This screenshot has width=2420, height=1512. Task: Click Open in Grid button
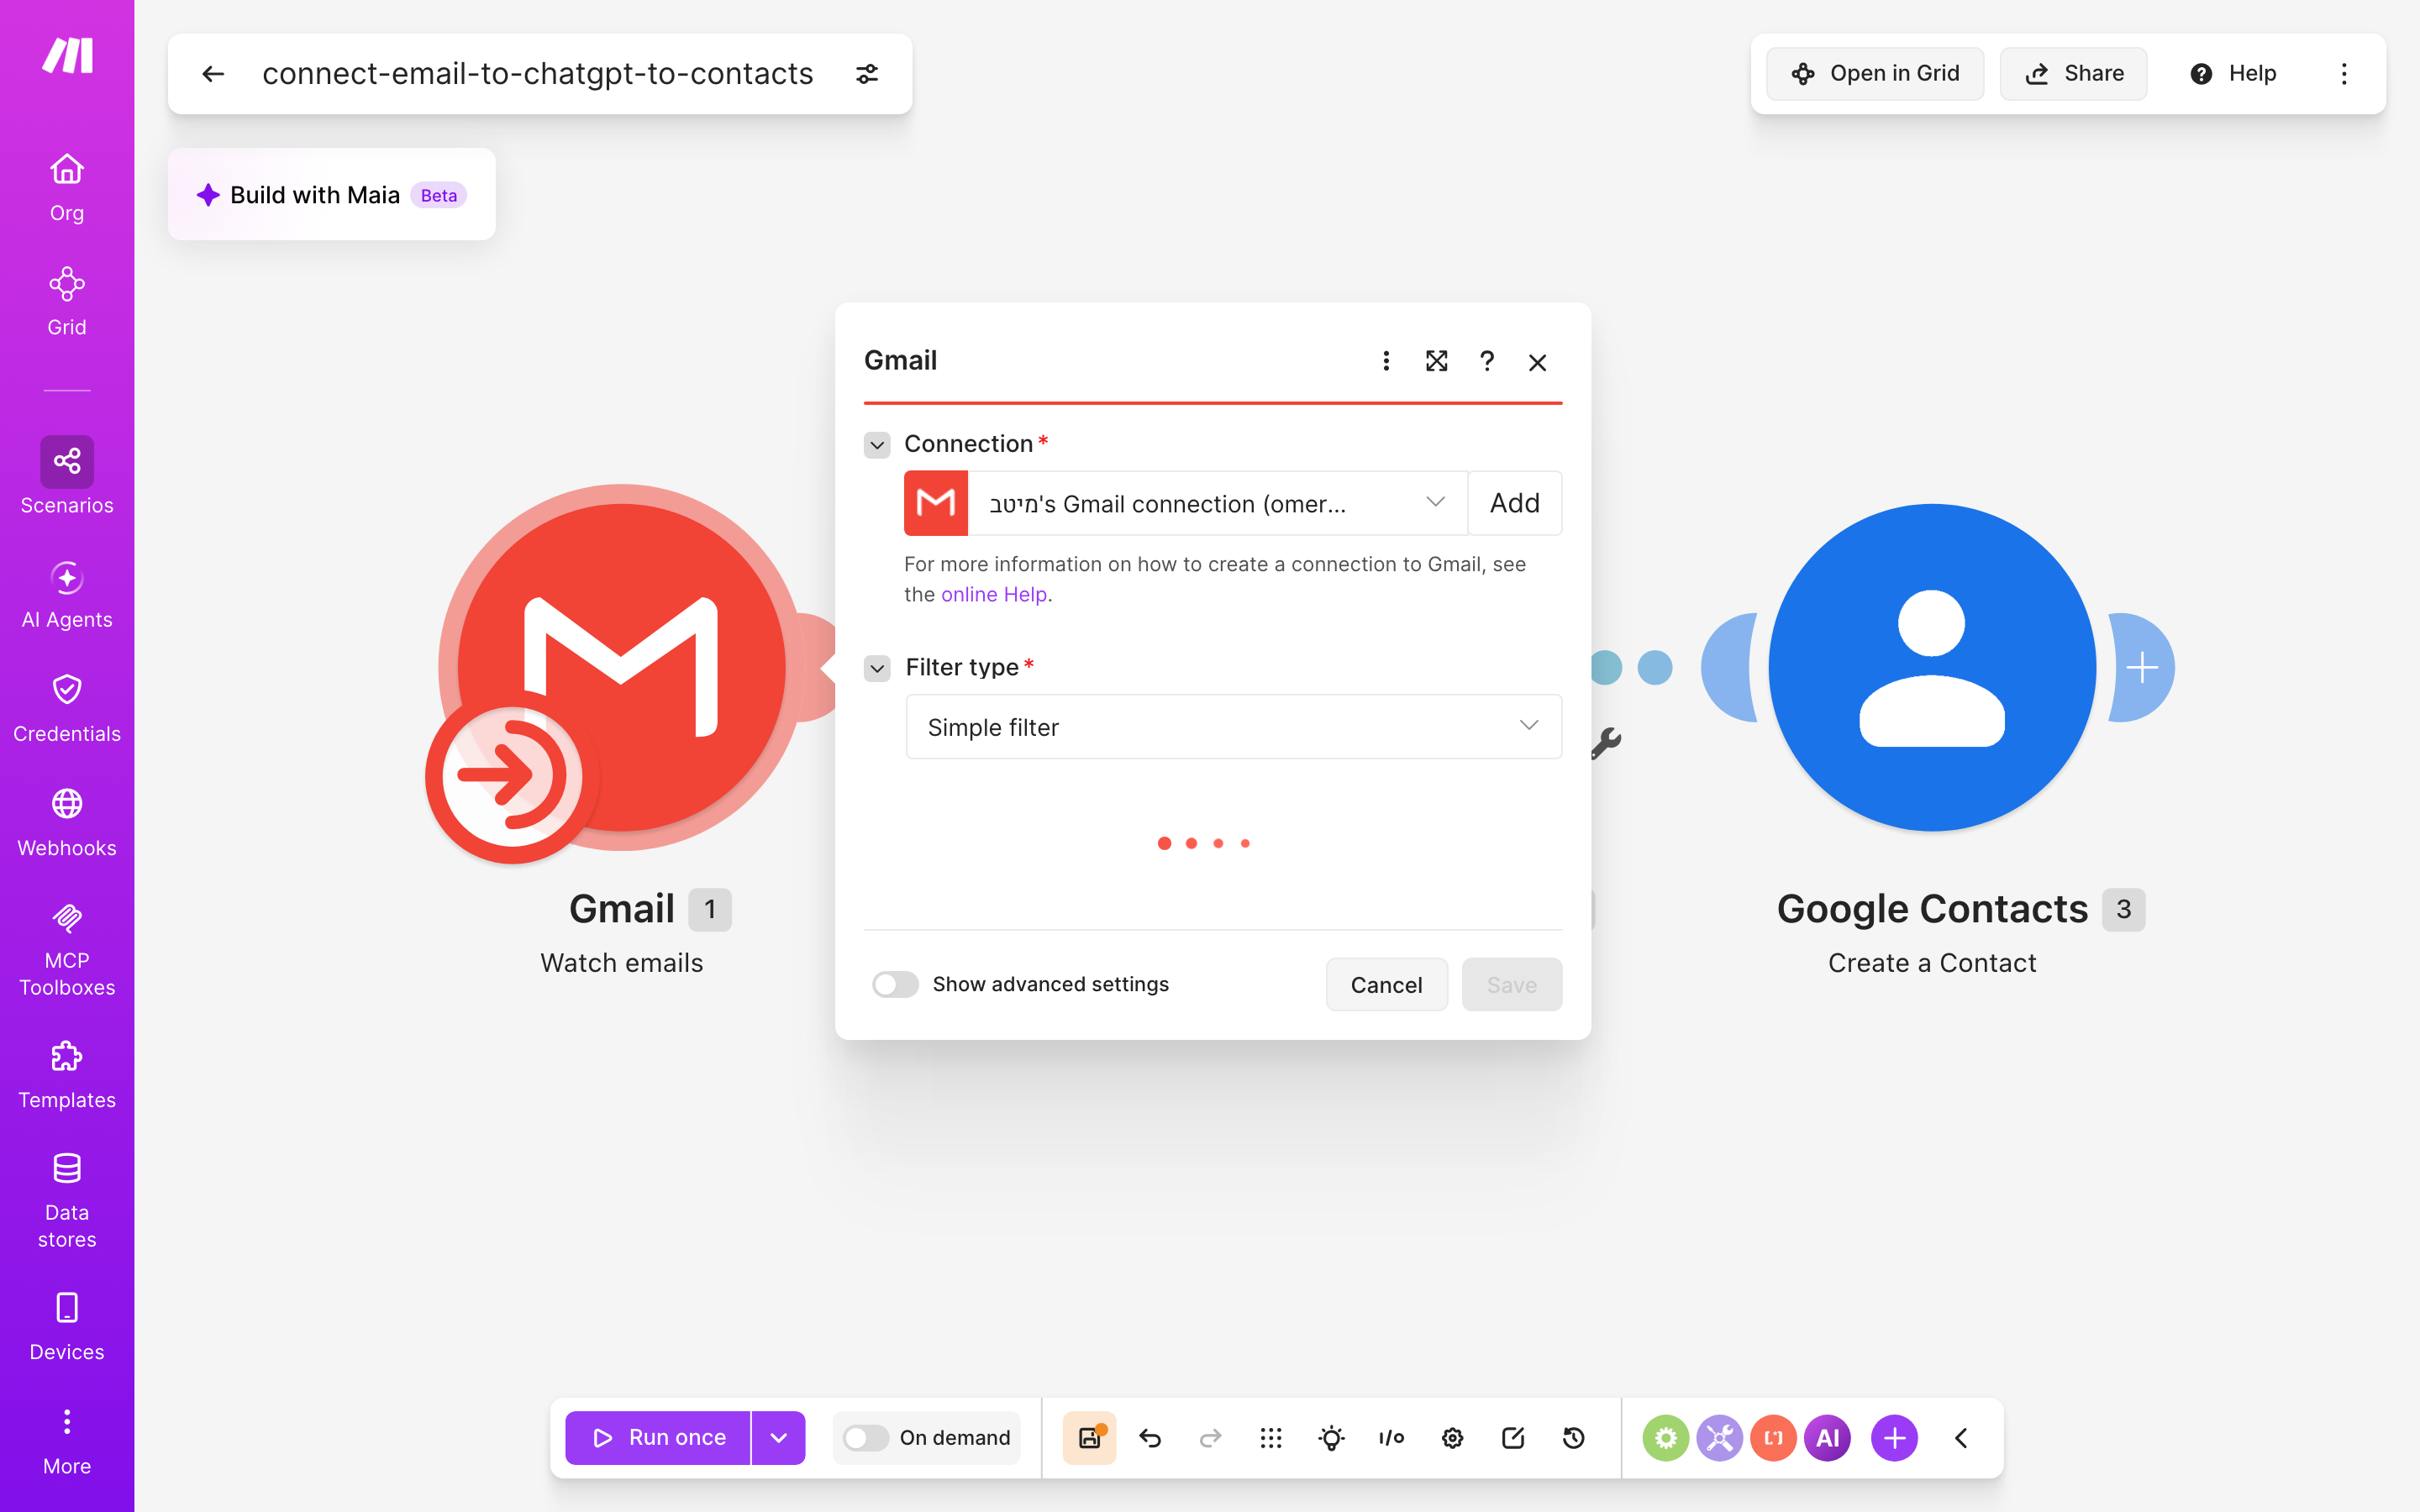(x=1875, y=74)
